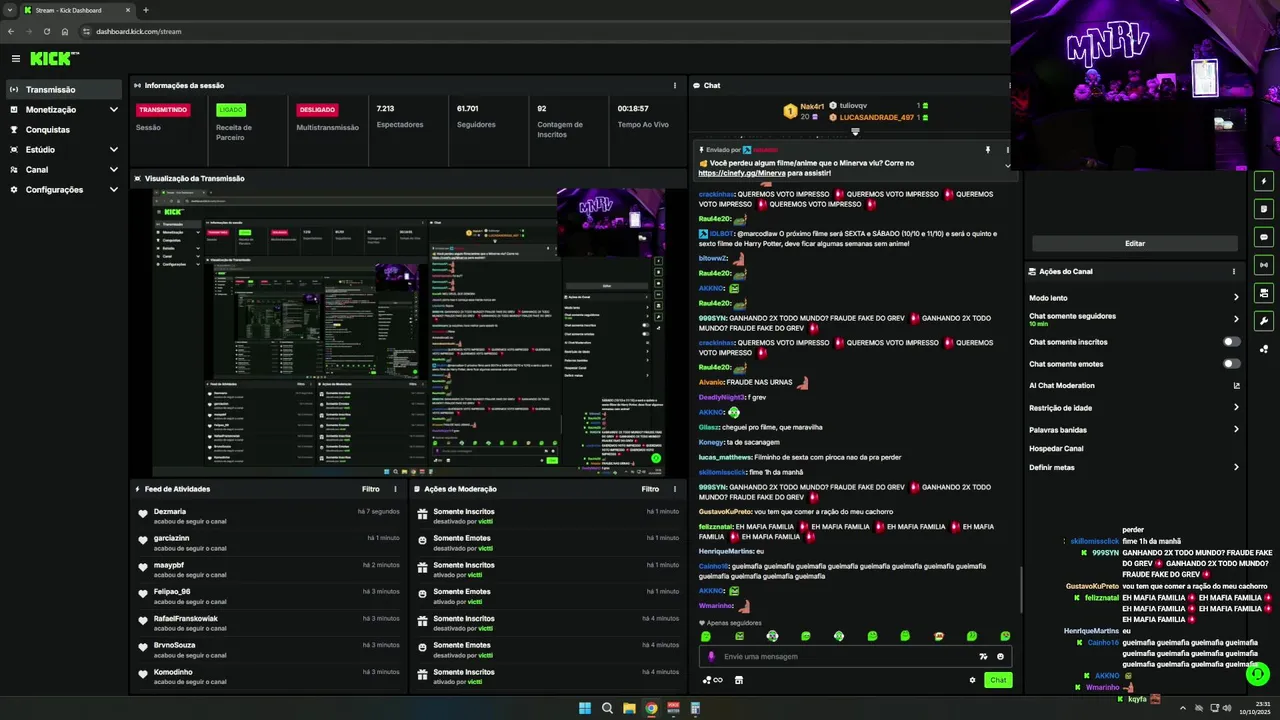This screenshot has height=720, width=1280.
Task: Toggle Chat somente emotes switch
Action: pyautogui.click(x=1232, y=364)
